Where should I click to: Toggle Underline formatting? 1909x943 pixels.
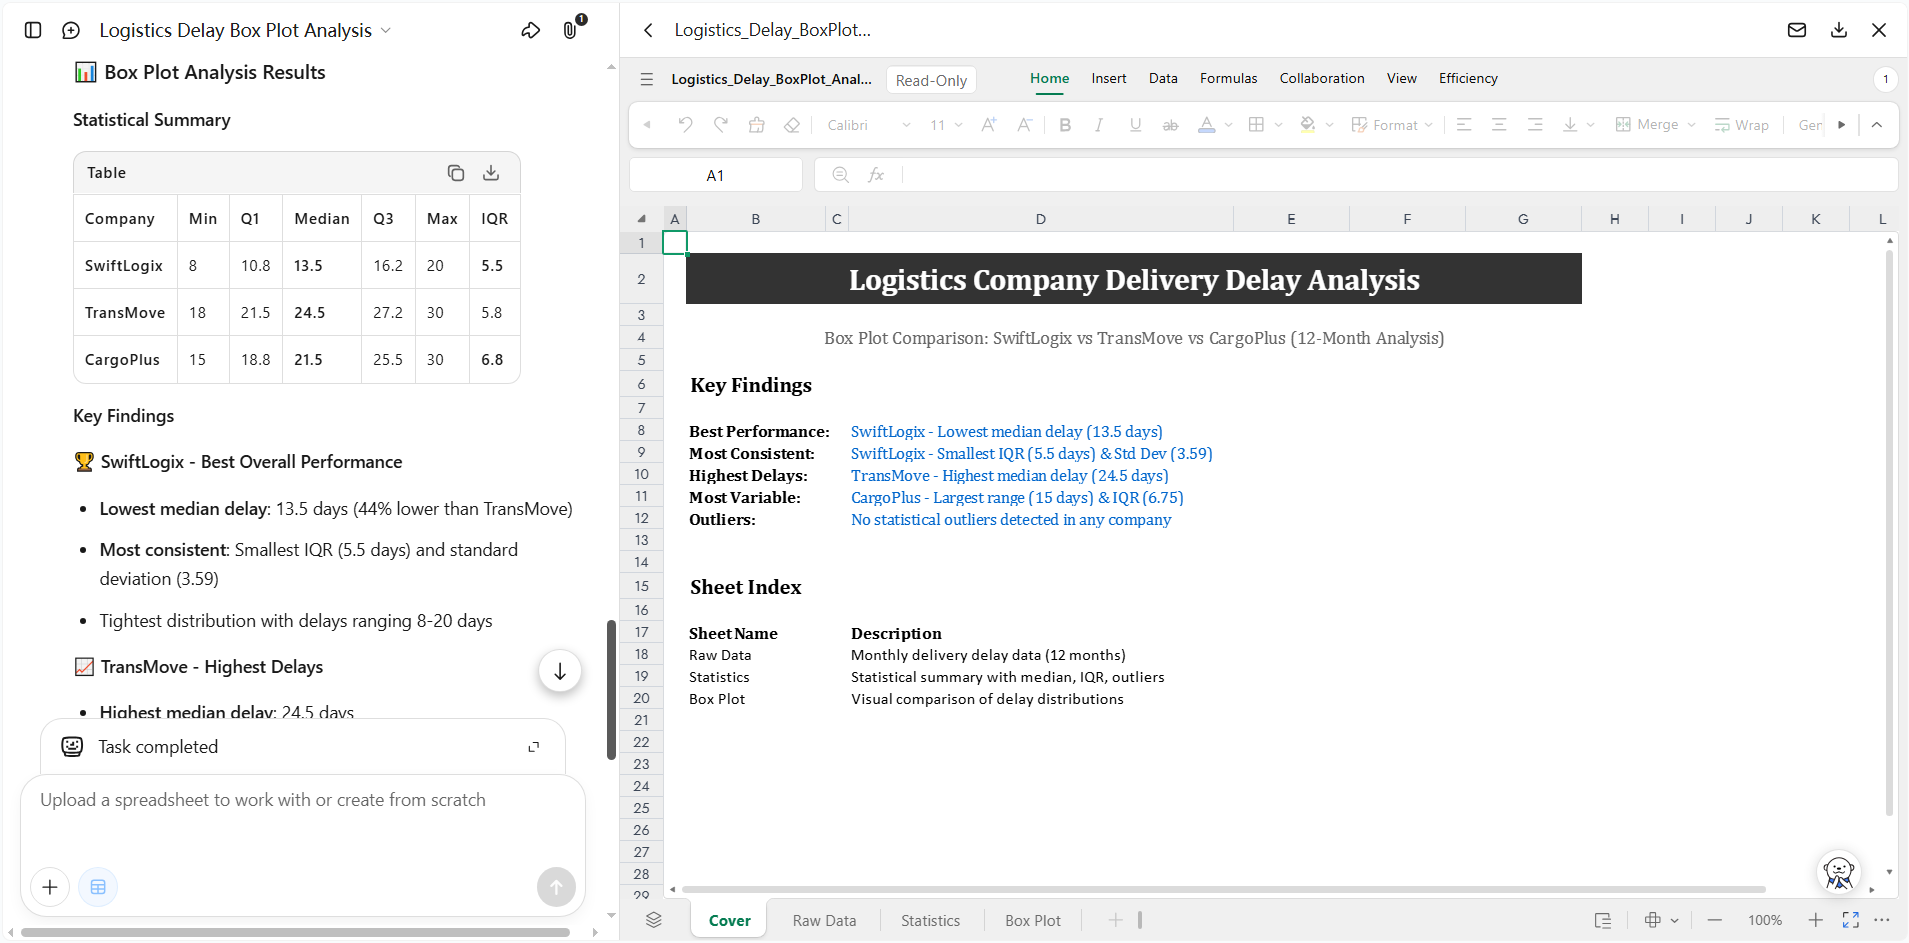(1135, 125)
